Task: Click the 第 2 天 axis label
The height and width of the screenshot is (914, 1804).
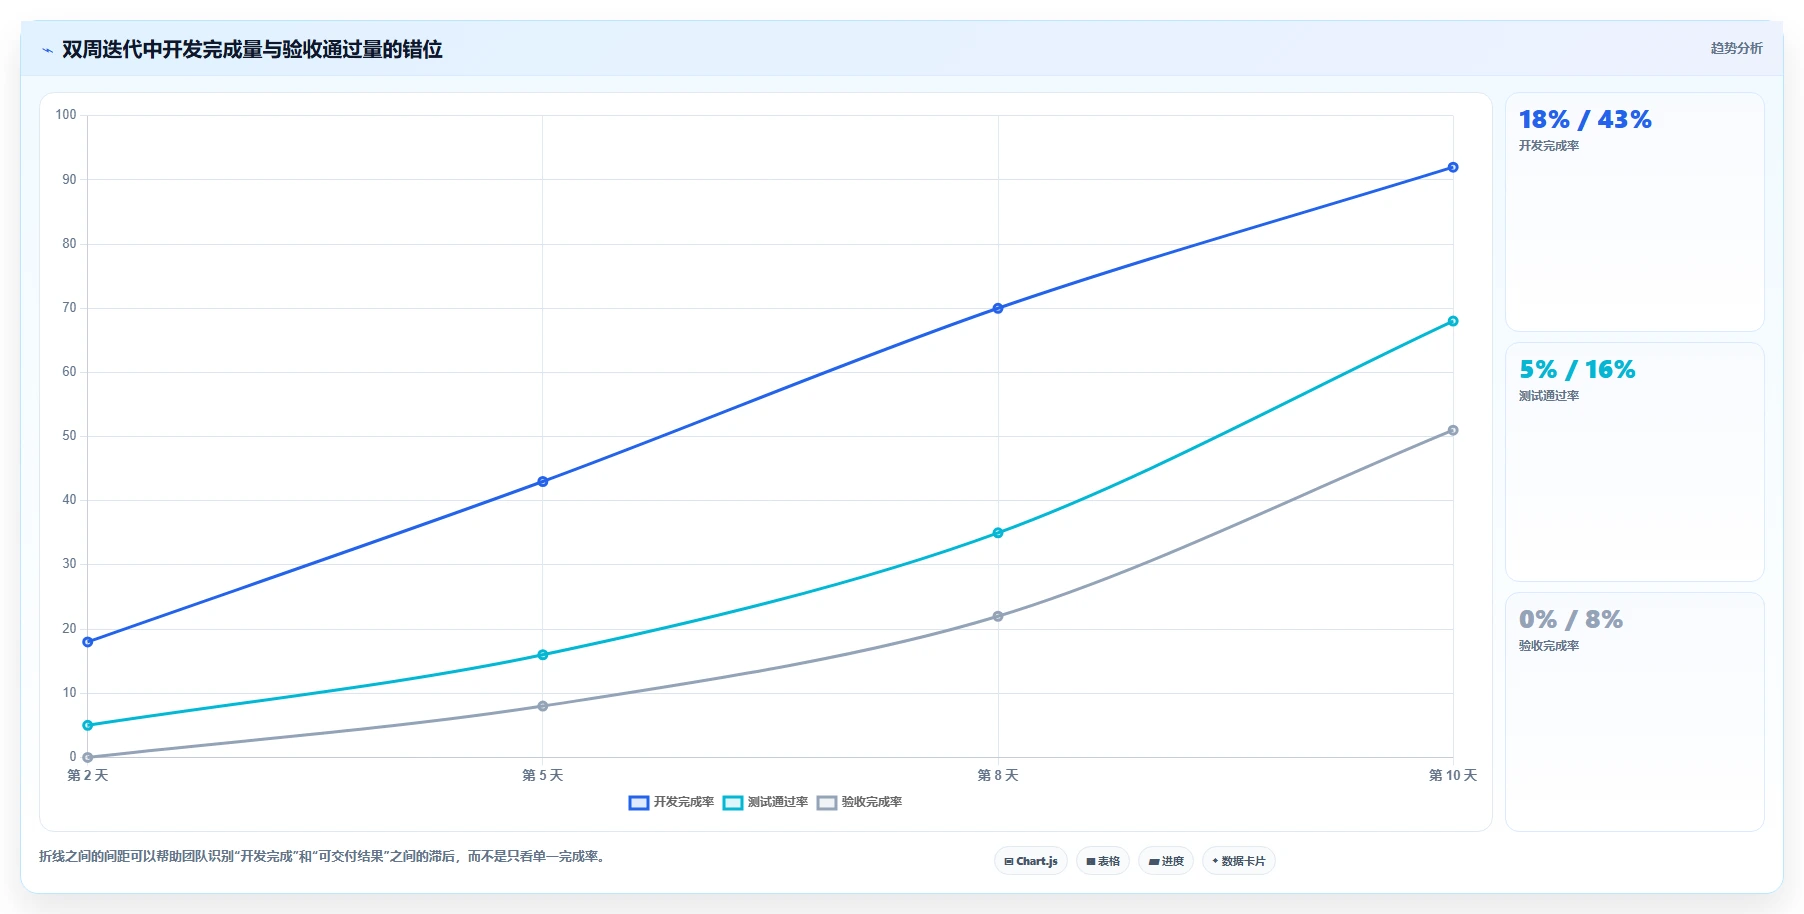Action: pos(88,775)
